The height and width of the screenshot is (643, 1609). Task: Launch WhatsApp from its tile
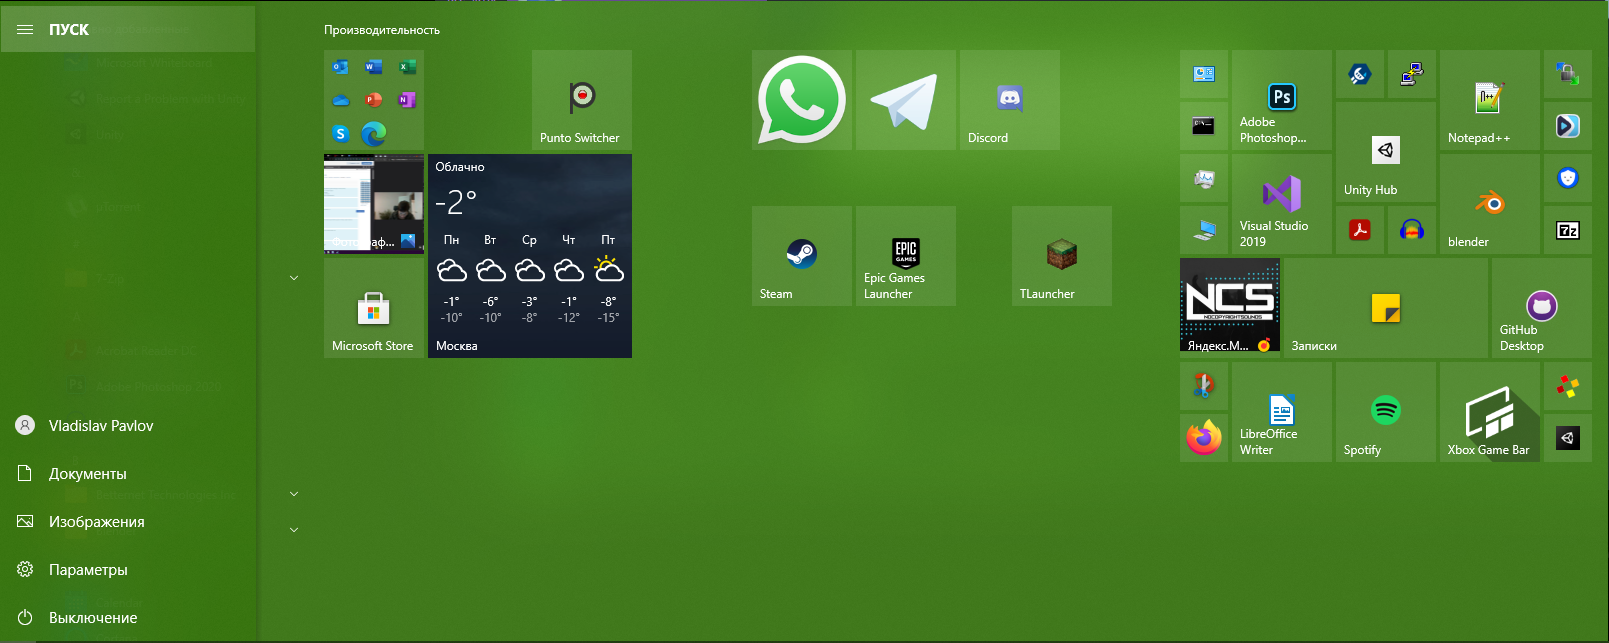[802, 100]
